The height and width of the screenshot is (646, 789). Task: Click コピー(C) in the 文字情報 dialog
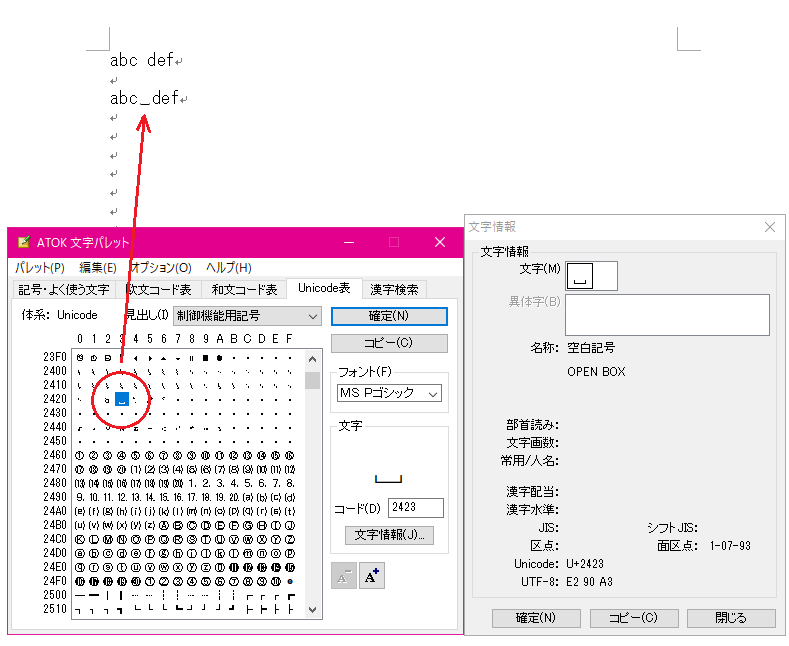634,618
